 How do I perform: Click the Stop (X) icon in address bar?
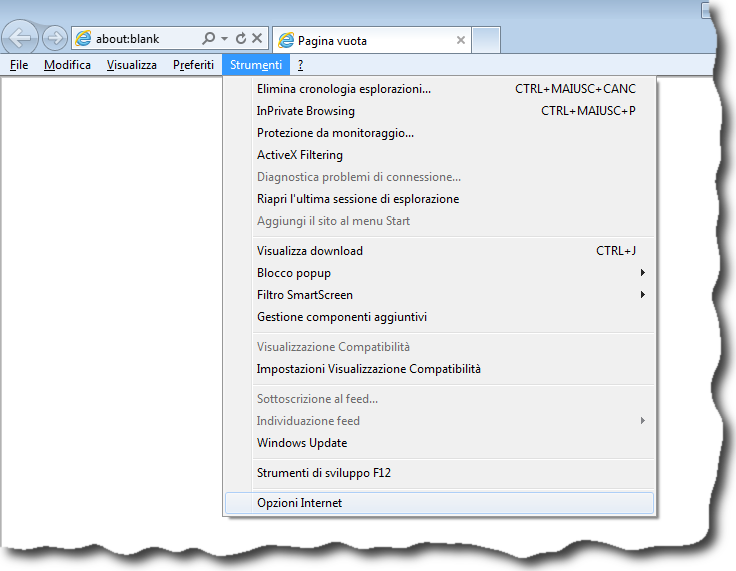tap(257, 39)
